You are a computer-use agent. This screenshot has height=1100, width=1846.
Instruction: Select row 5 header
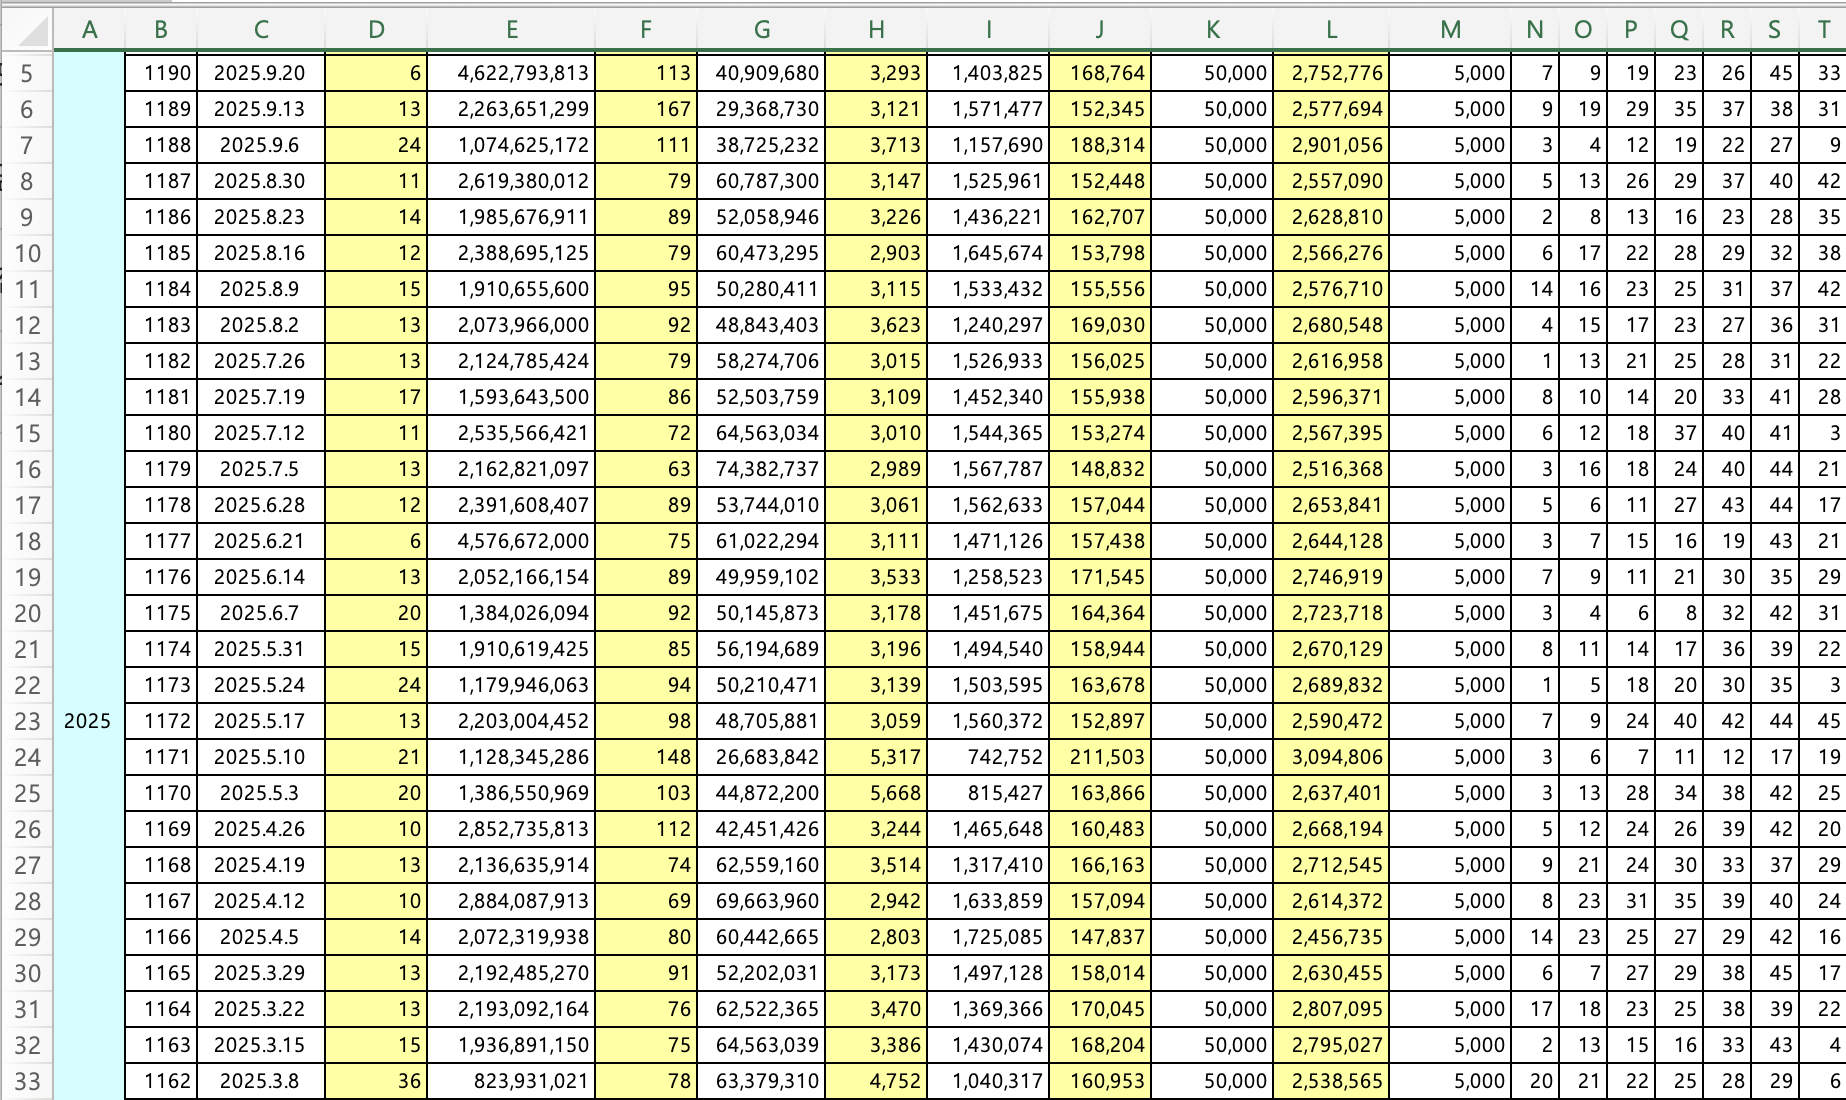[x=26, y=73]
